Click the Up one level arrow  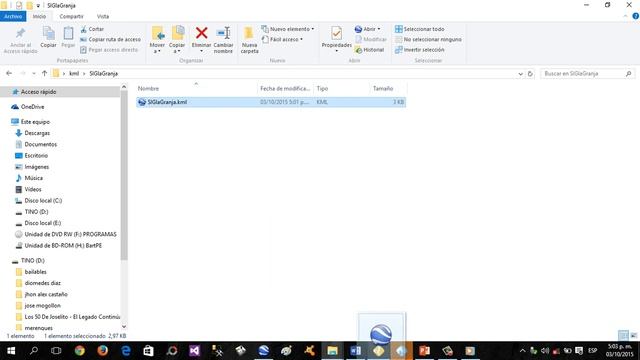(44, 73)
